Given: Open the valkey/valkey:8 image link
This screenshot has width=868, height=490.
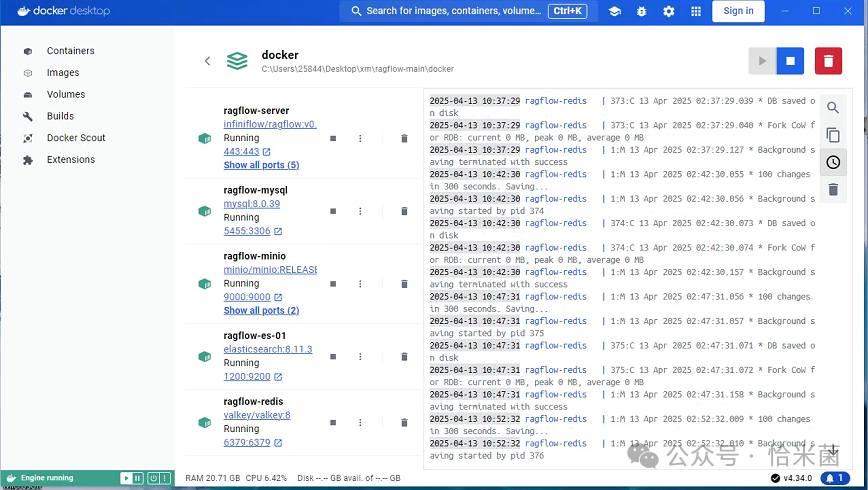Looking at the screenshot, I should pyautogui.click(x=257, y=415).
